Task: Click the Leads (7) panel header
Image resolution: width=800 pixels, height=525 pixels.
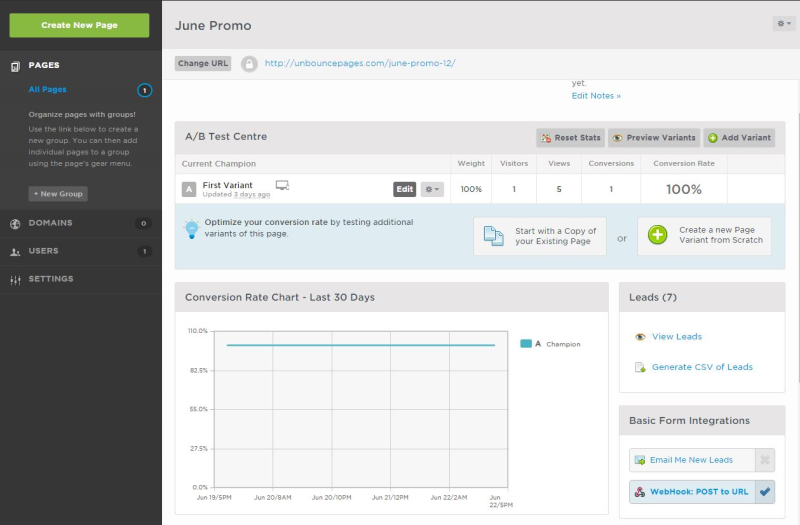Action: click(702, 297)
